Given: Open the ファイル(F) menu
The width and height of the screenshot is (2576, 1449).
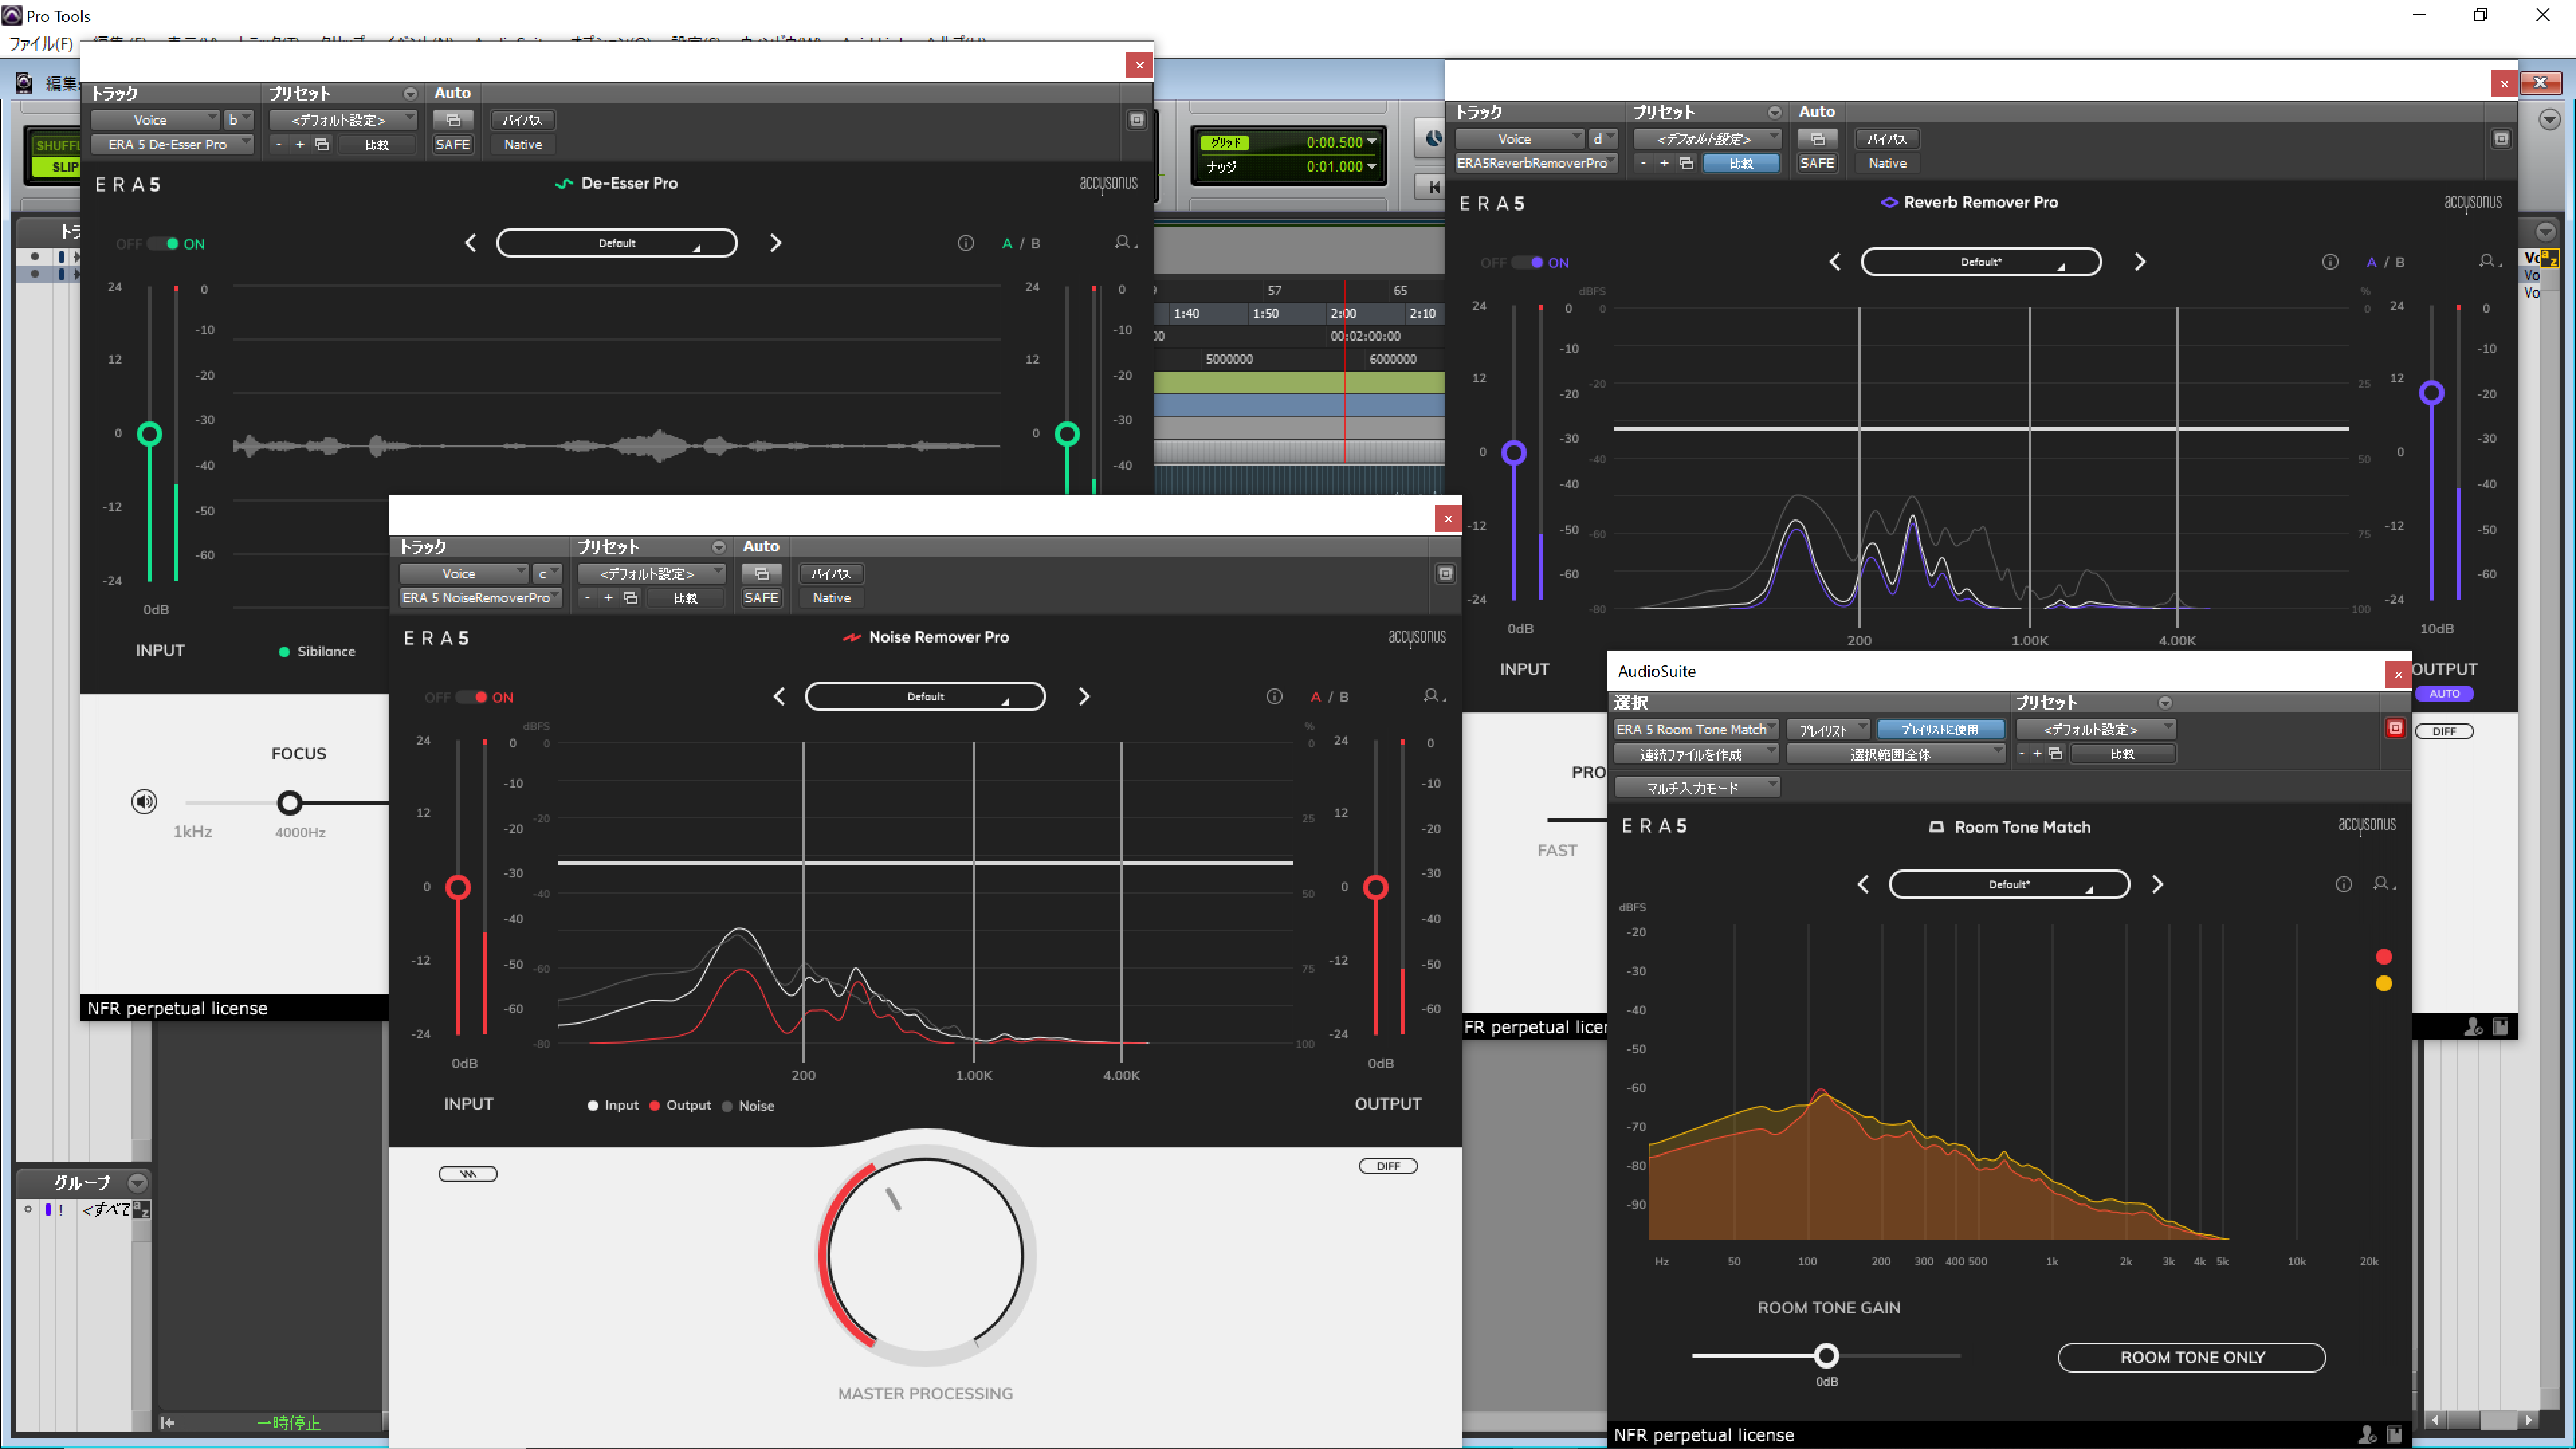Looking at the screenshot, I should (x=40, y=43).
